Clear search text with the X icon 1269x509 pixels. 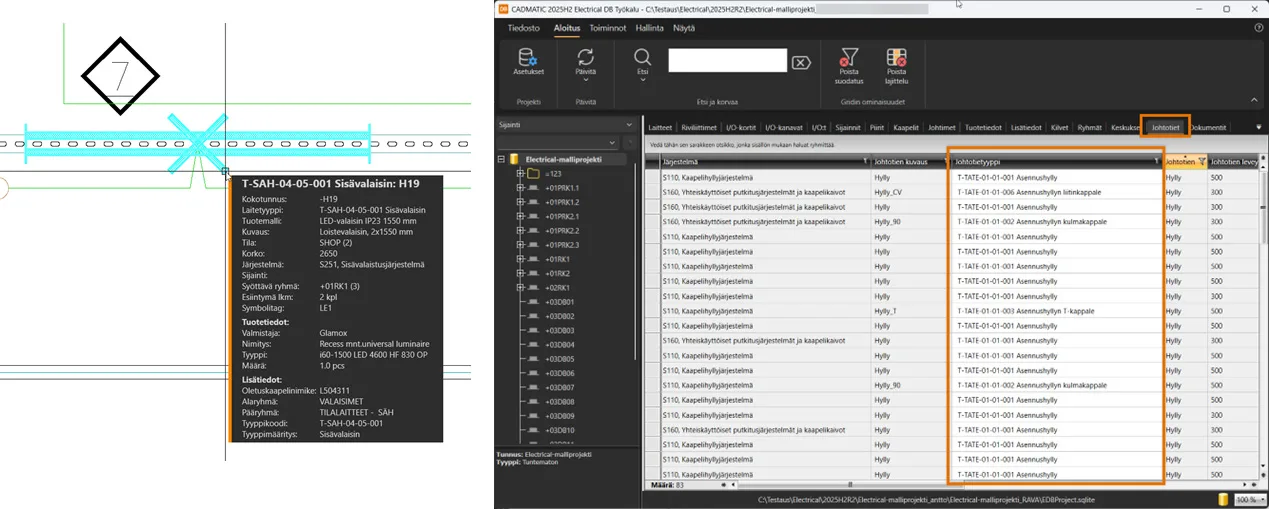(x=801, y=62)
